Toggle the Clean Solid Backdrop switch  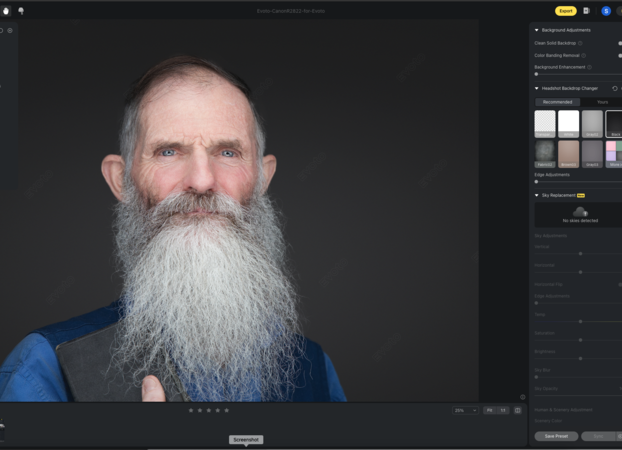coord(620,43)
